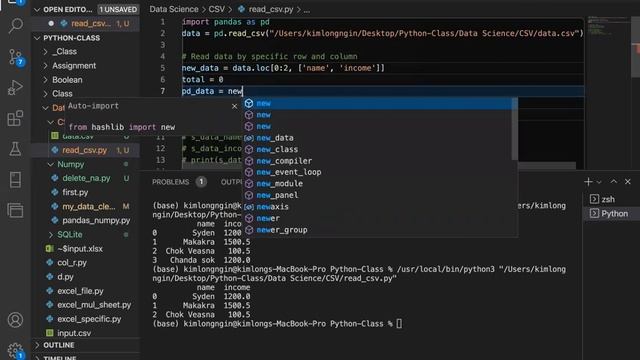Open the Extensions view

16,118
